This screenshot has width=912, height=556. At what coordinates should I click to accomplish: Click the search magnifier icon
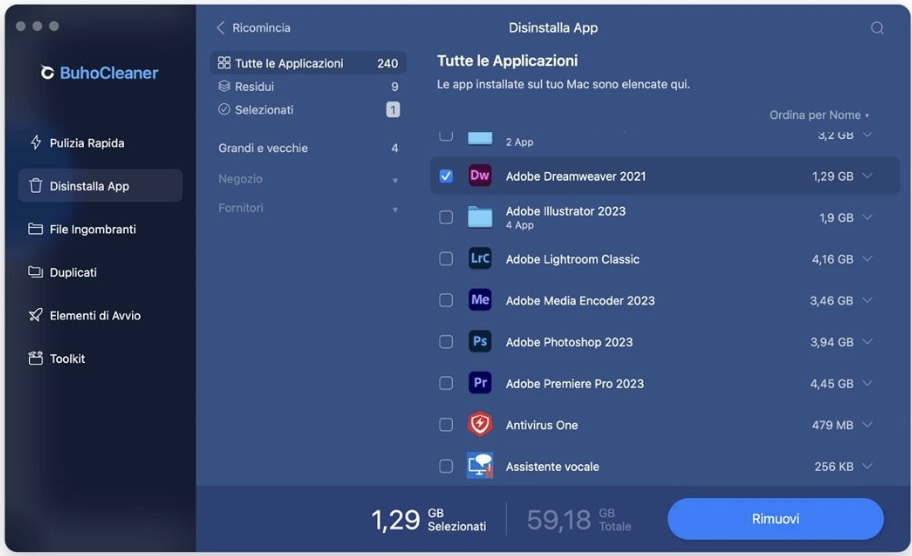[877, 28]
